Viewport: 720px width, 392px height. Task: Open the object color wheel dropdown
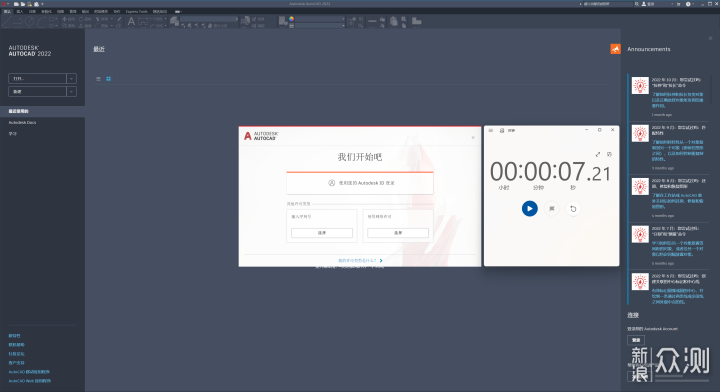[291, 19]
